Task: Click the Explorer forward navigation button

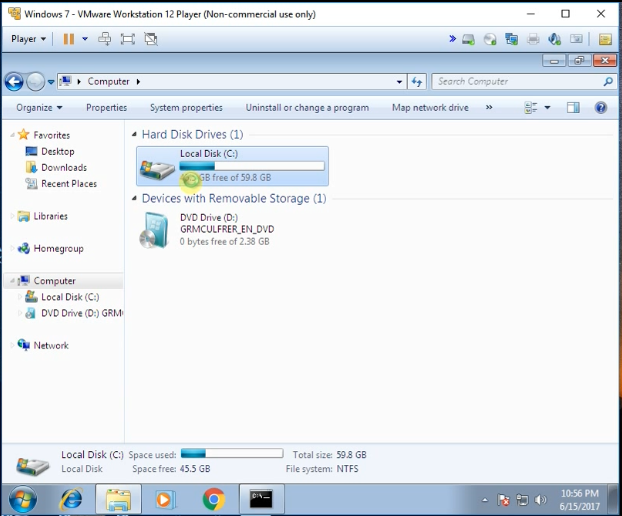Action: coord(36,82)
